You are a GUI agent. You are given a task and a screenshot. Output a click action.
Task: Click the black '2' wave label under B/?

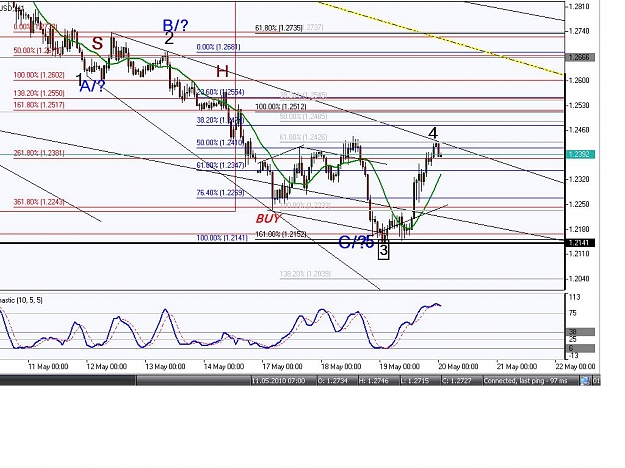[169, 39]
